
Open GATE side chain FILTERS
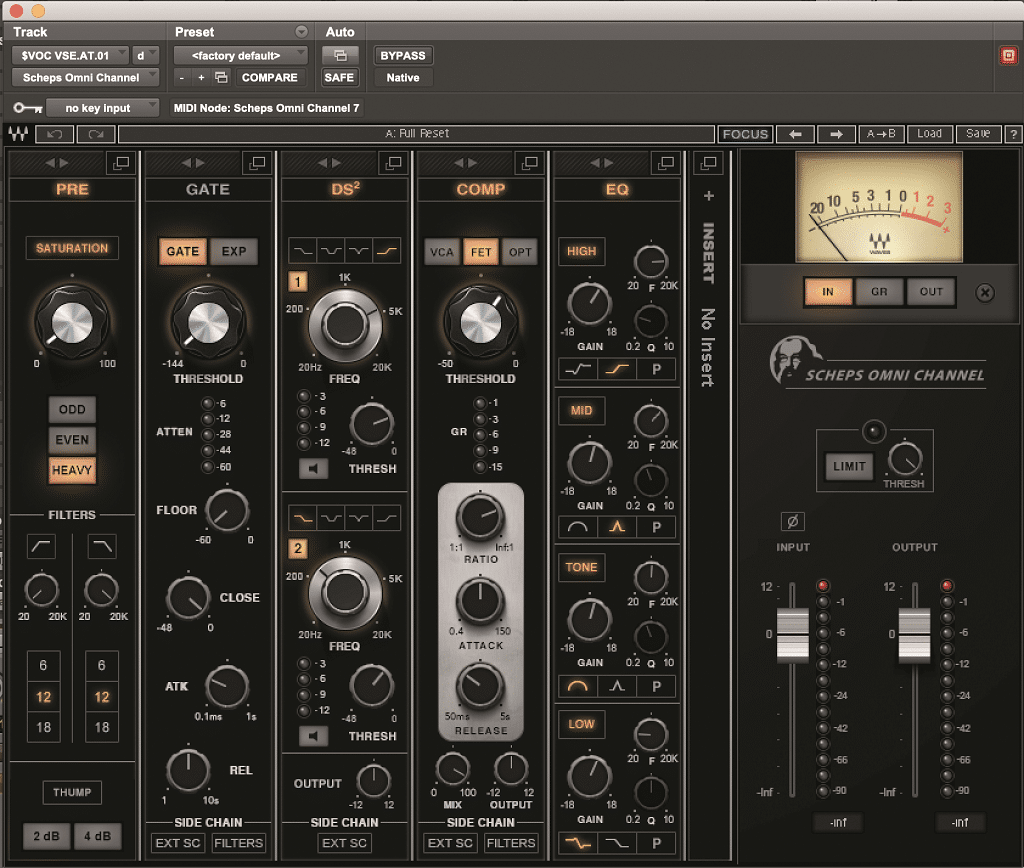[238, 843]
